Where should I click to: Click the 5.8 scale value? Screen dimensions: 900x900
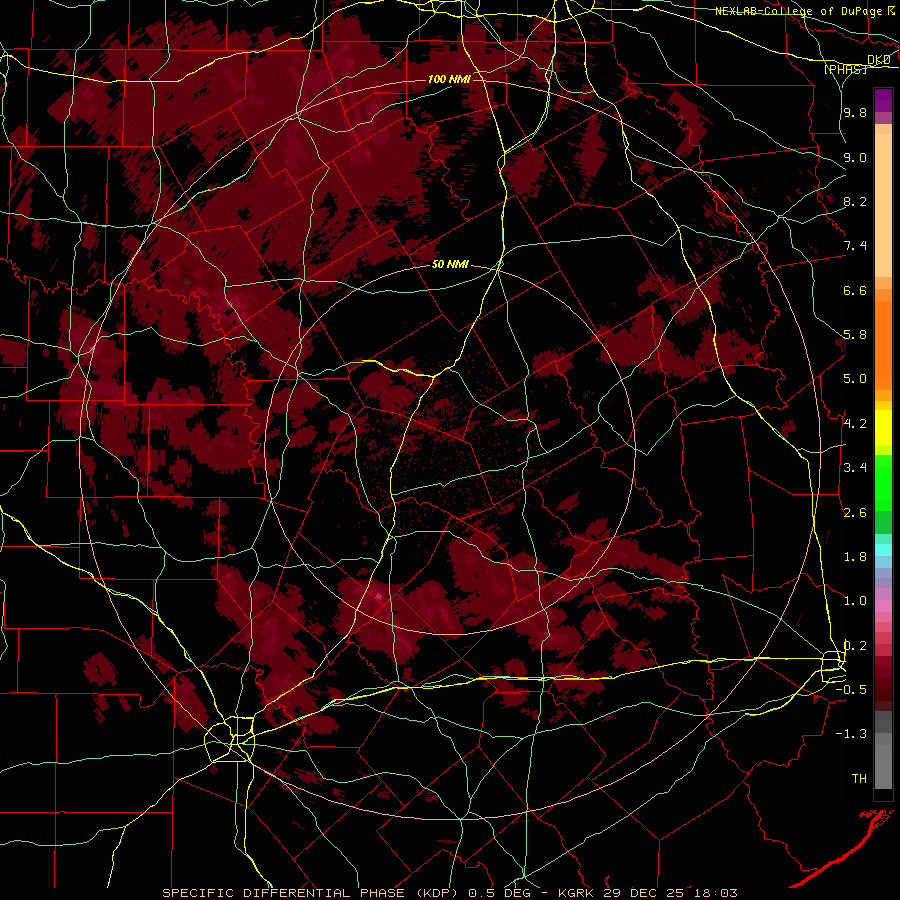click(x=855, y=335)
